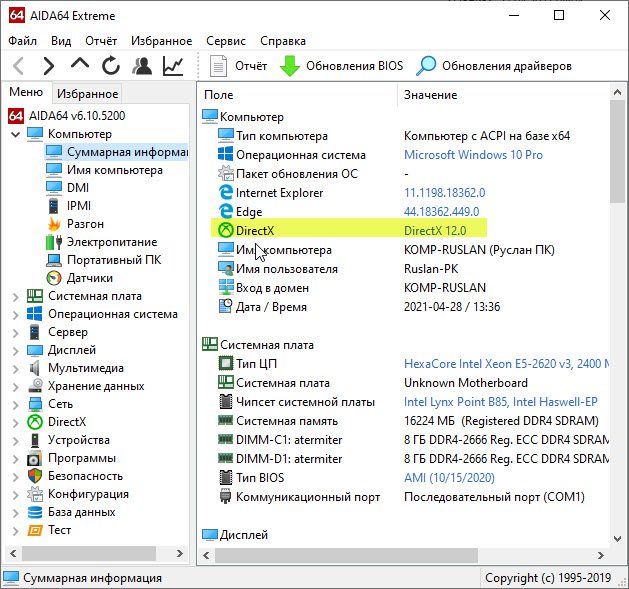Image resolution: width=629 pixels, height=589 pixels.
Task: Expand the Мультимедиа tree node
Action: (x=15, y=368)
